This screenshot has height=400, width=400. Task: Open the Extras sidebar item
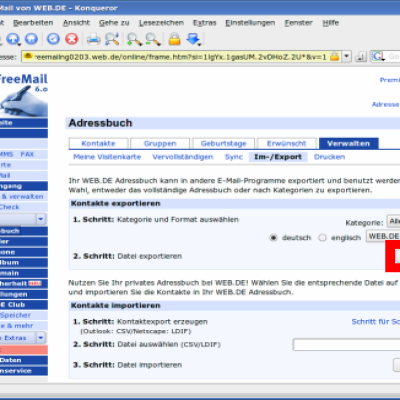[15, 338]
